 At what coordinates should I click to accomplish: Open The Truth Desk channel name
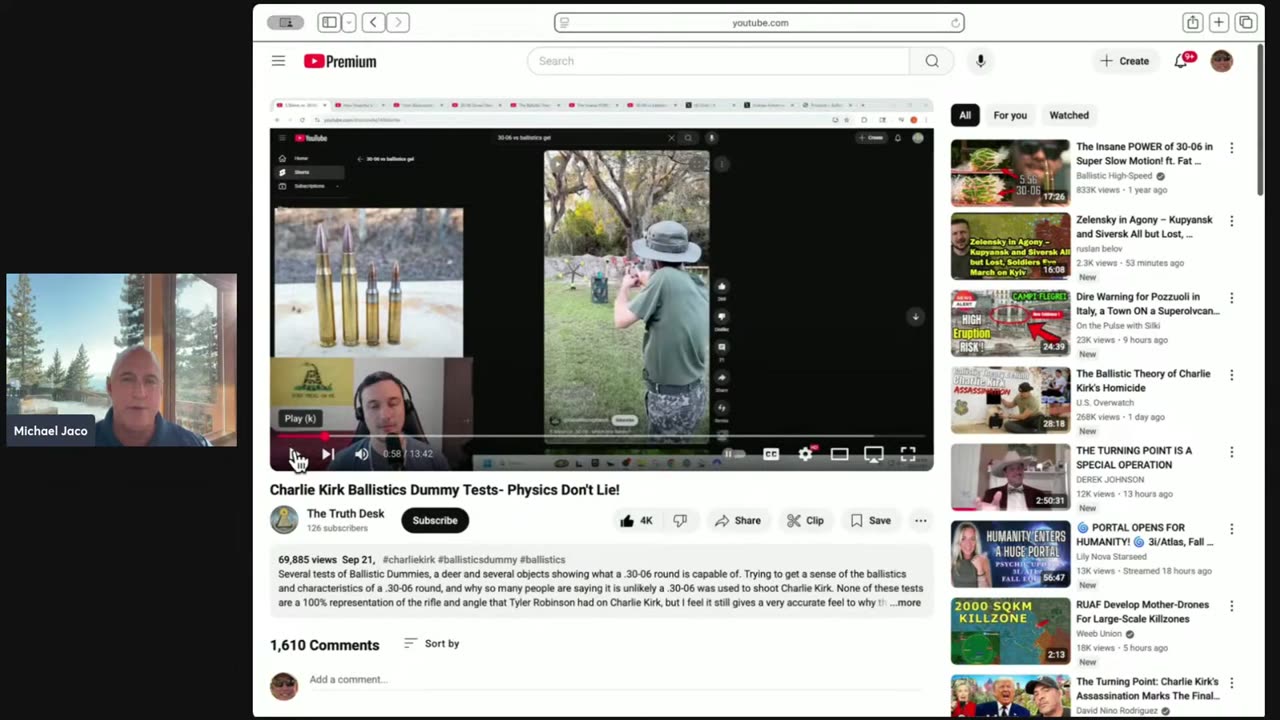tap(345, 513)
